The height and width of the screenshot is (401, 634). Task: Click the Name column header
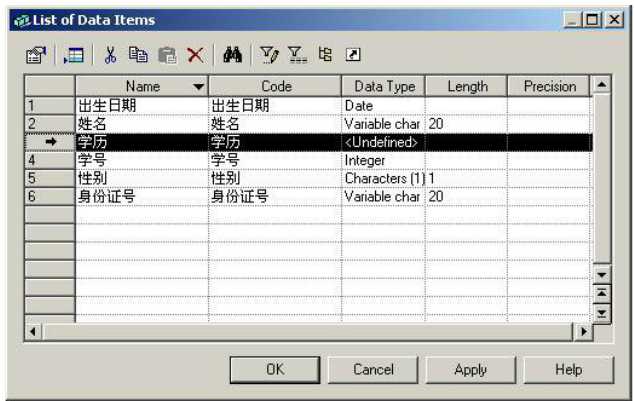pyautogui.click(x=142, y=86)
